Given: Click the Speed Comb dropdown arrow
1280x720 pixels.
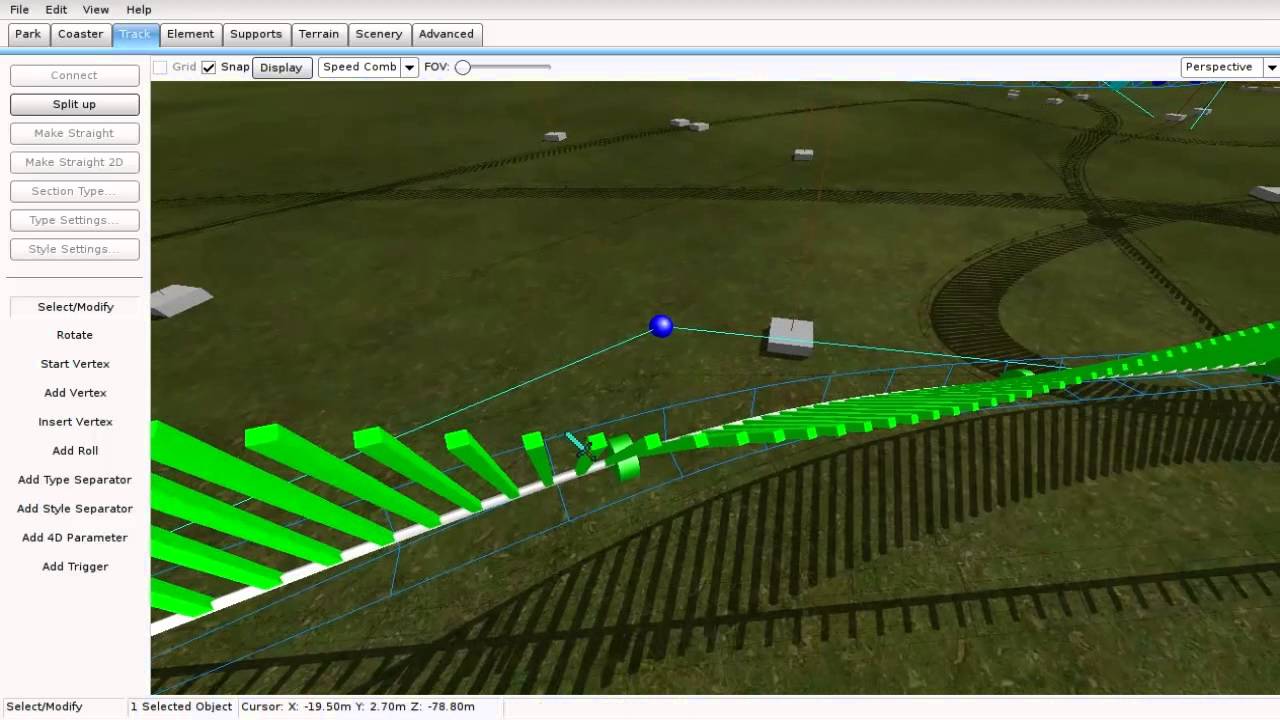Looking at the screenshot, I should pos(409,67).
